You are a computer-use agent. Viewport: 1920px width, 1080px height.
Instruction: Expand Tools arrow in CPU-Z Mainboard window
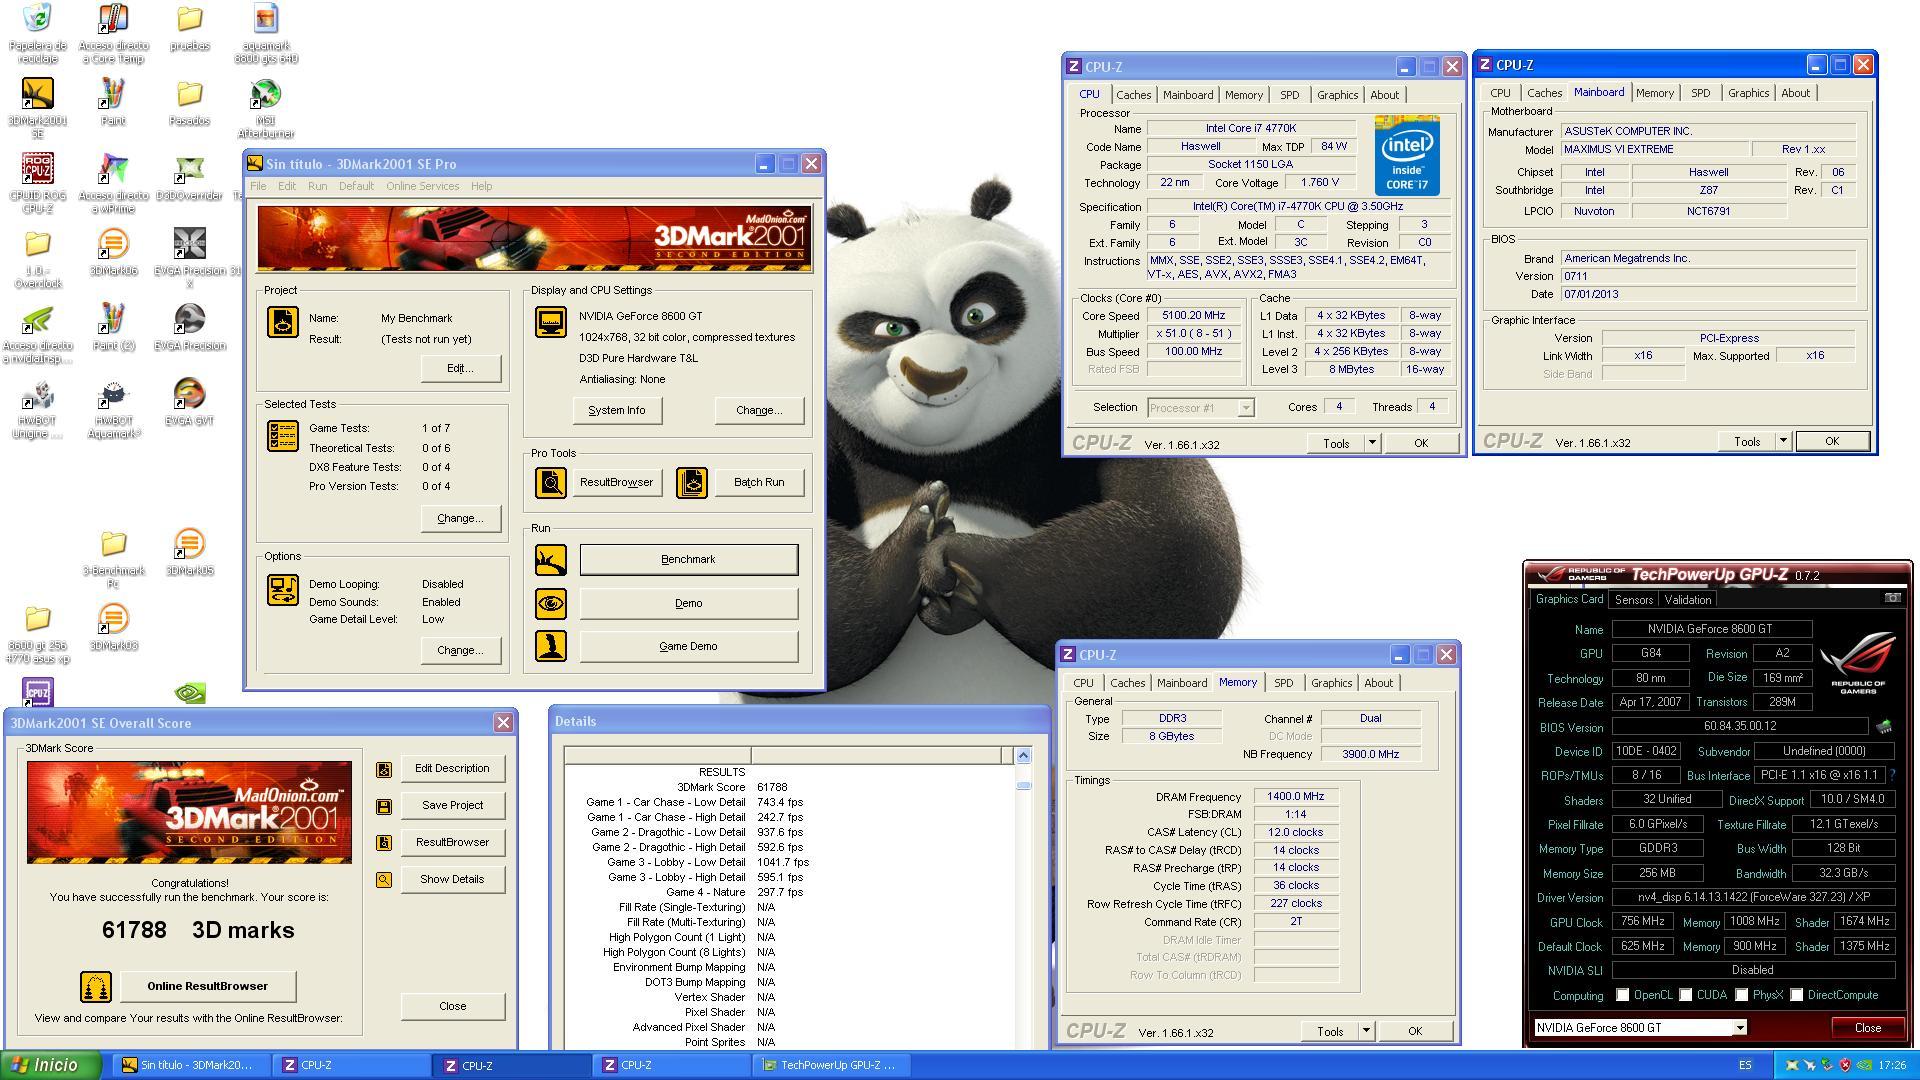coord(1782,441)
